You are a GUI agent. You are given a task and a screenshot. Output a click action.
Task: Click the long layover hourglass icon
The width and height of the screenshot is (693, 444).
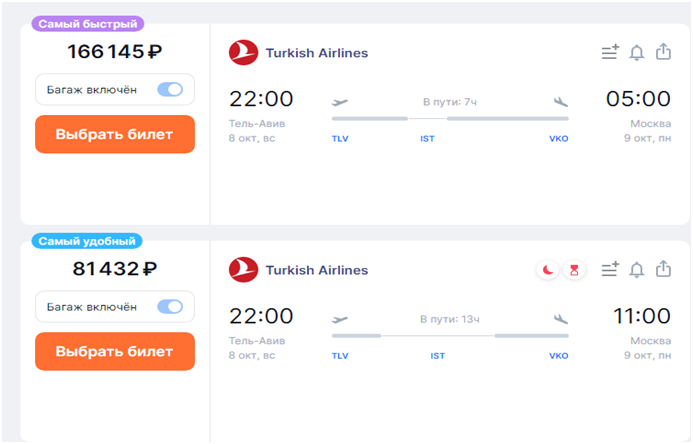click(574, 269)
